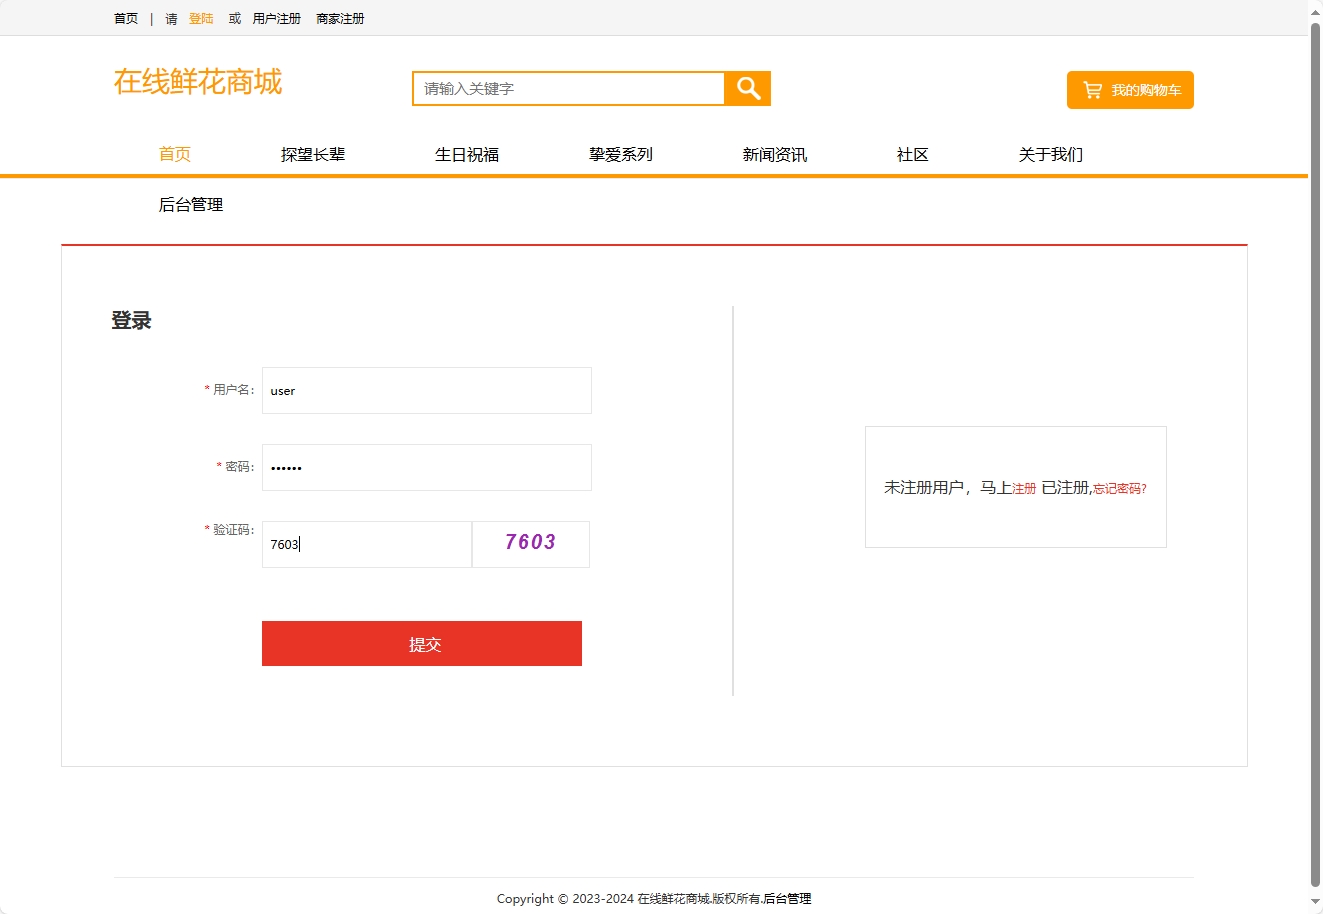Screen dimensions: 1323x914
Task: Visit the 社区 community page
Action: coord(912,154)
